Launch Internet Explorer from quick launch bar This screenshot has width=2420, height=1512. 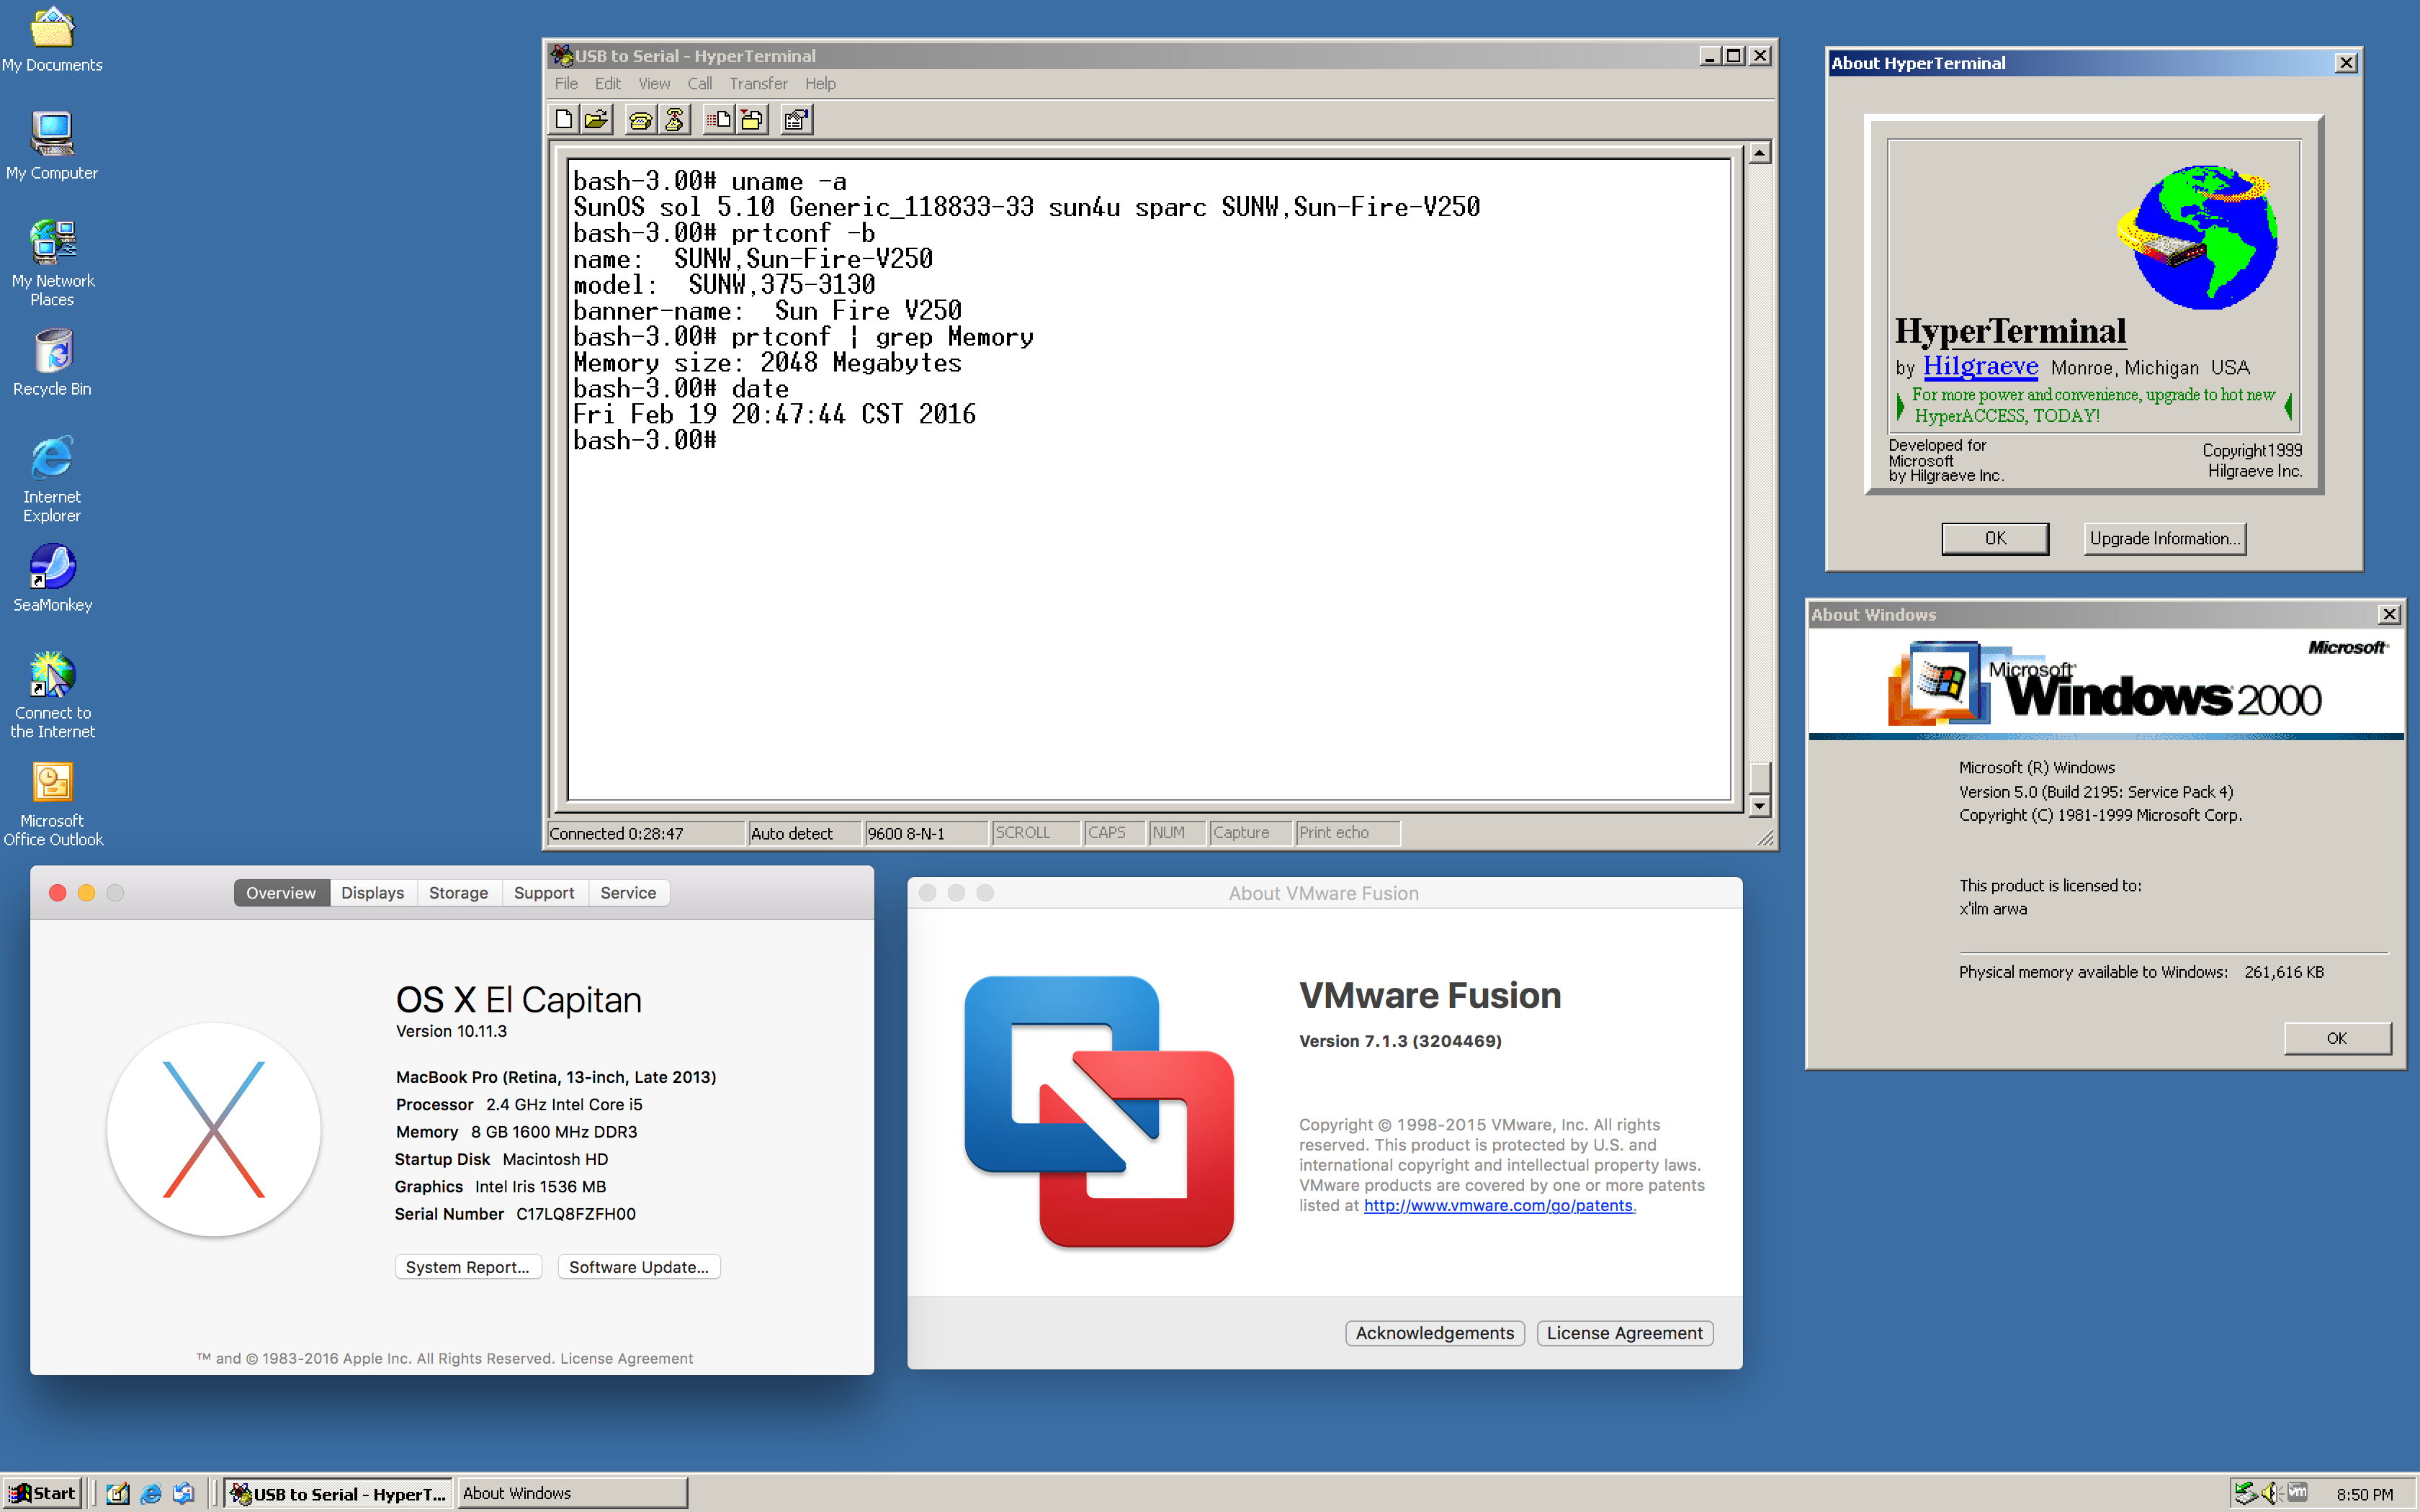(x=151, y=1493)
